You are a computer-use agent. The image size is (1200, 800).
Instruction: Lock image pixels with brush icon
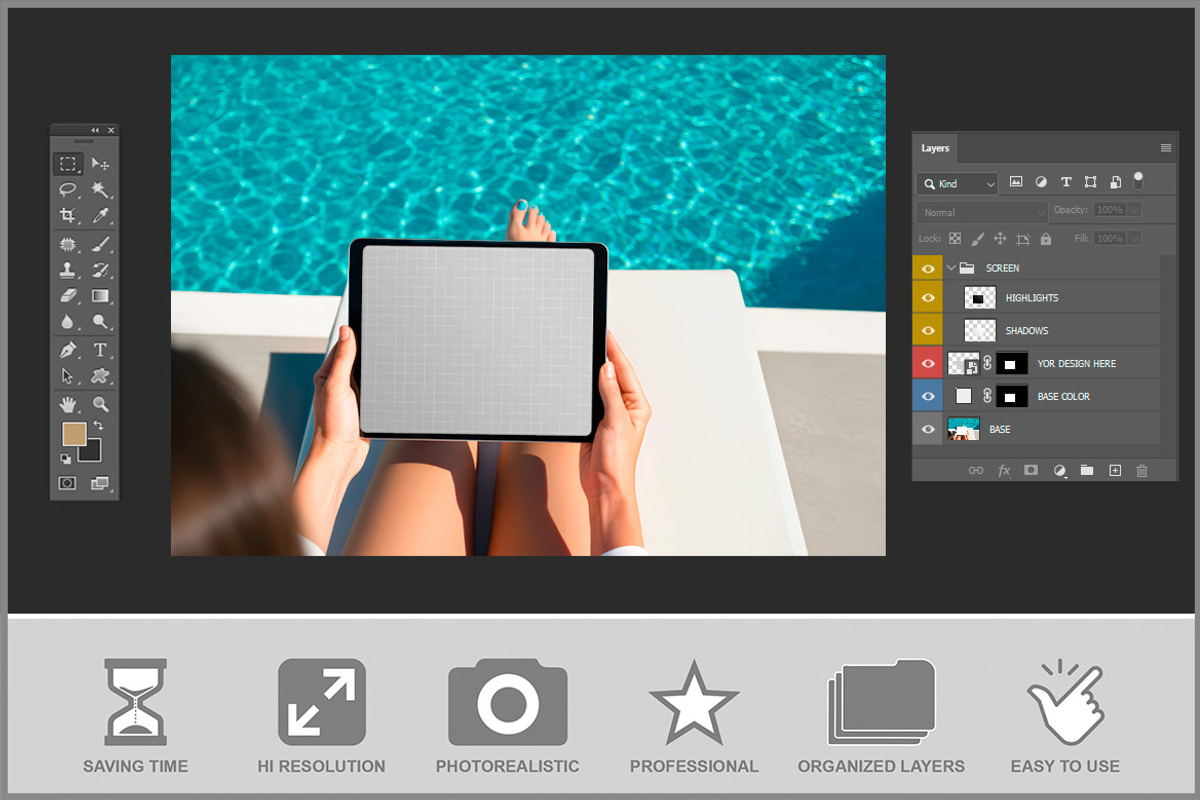pyautogui.click(x=978, y=239)
